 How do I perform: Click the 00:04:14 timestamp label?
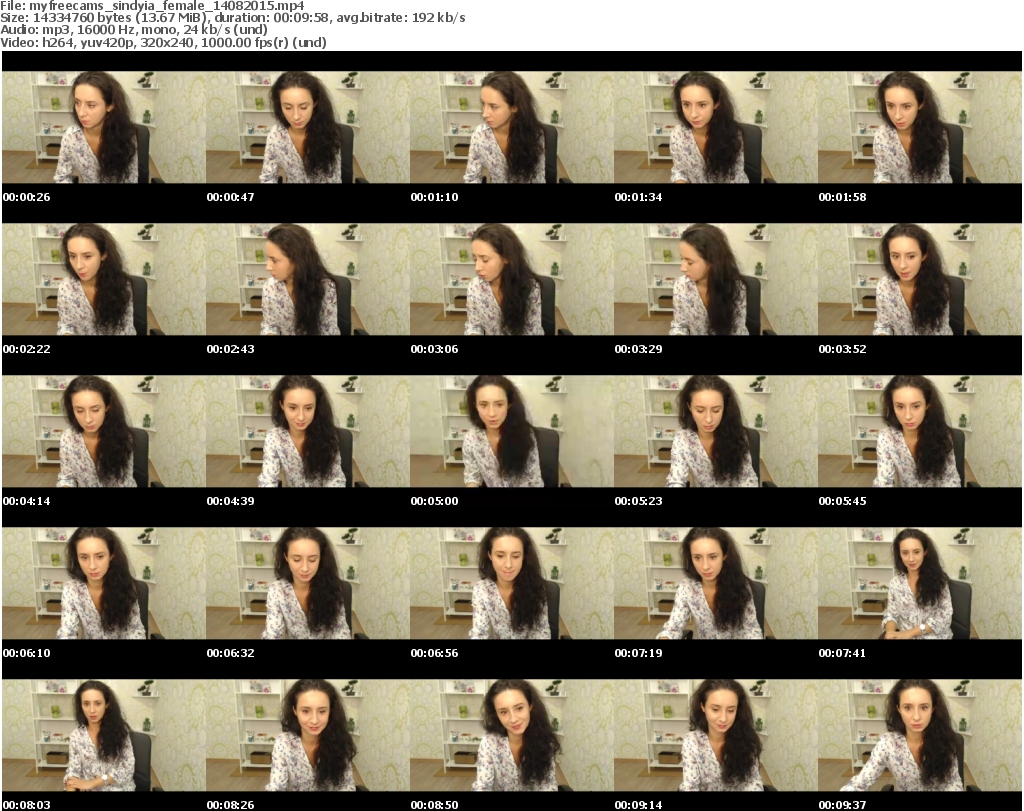(27, 501)
